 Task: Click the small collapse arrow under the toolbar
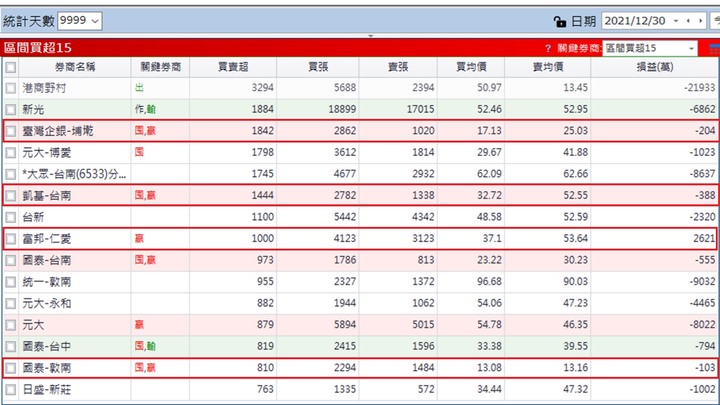point(371,36)
